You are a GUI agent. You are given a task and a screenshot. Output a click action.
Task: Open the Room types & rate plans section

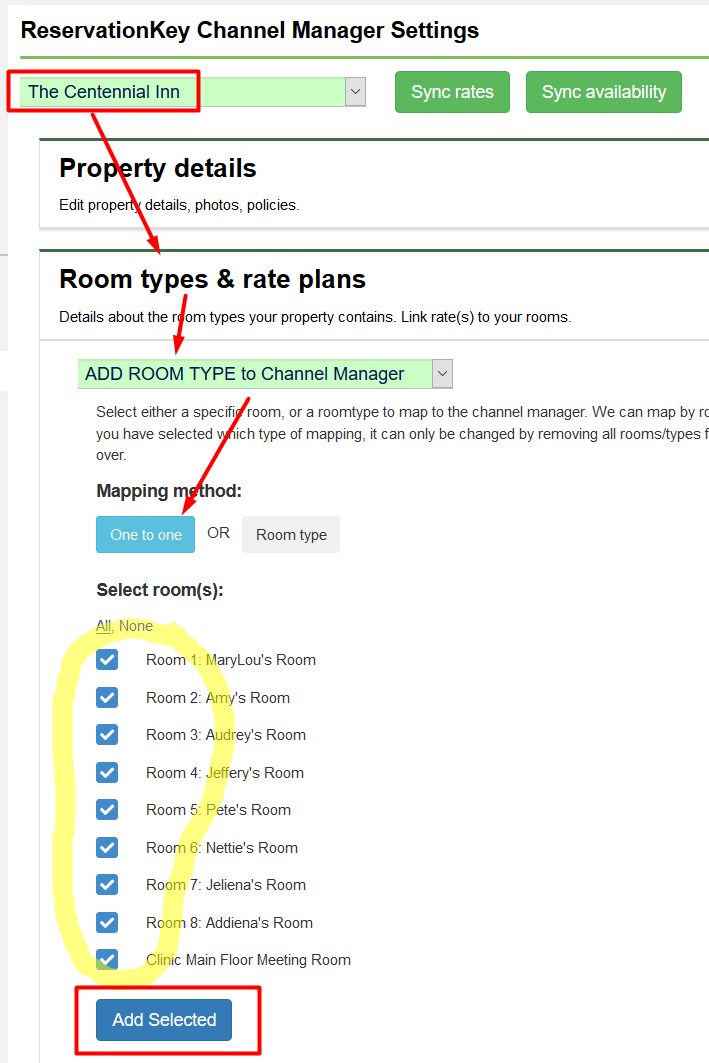[212, 279]
